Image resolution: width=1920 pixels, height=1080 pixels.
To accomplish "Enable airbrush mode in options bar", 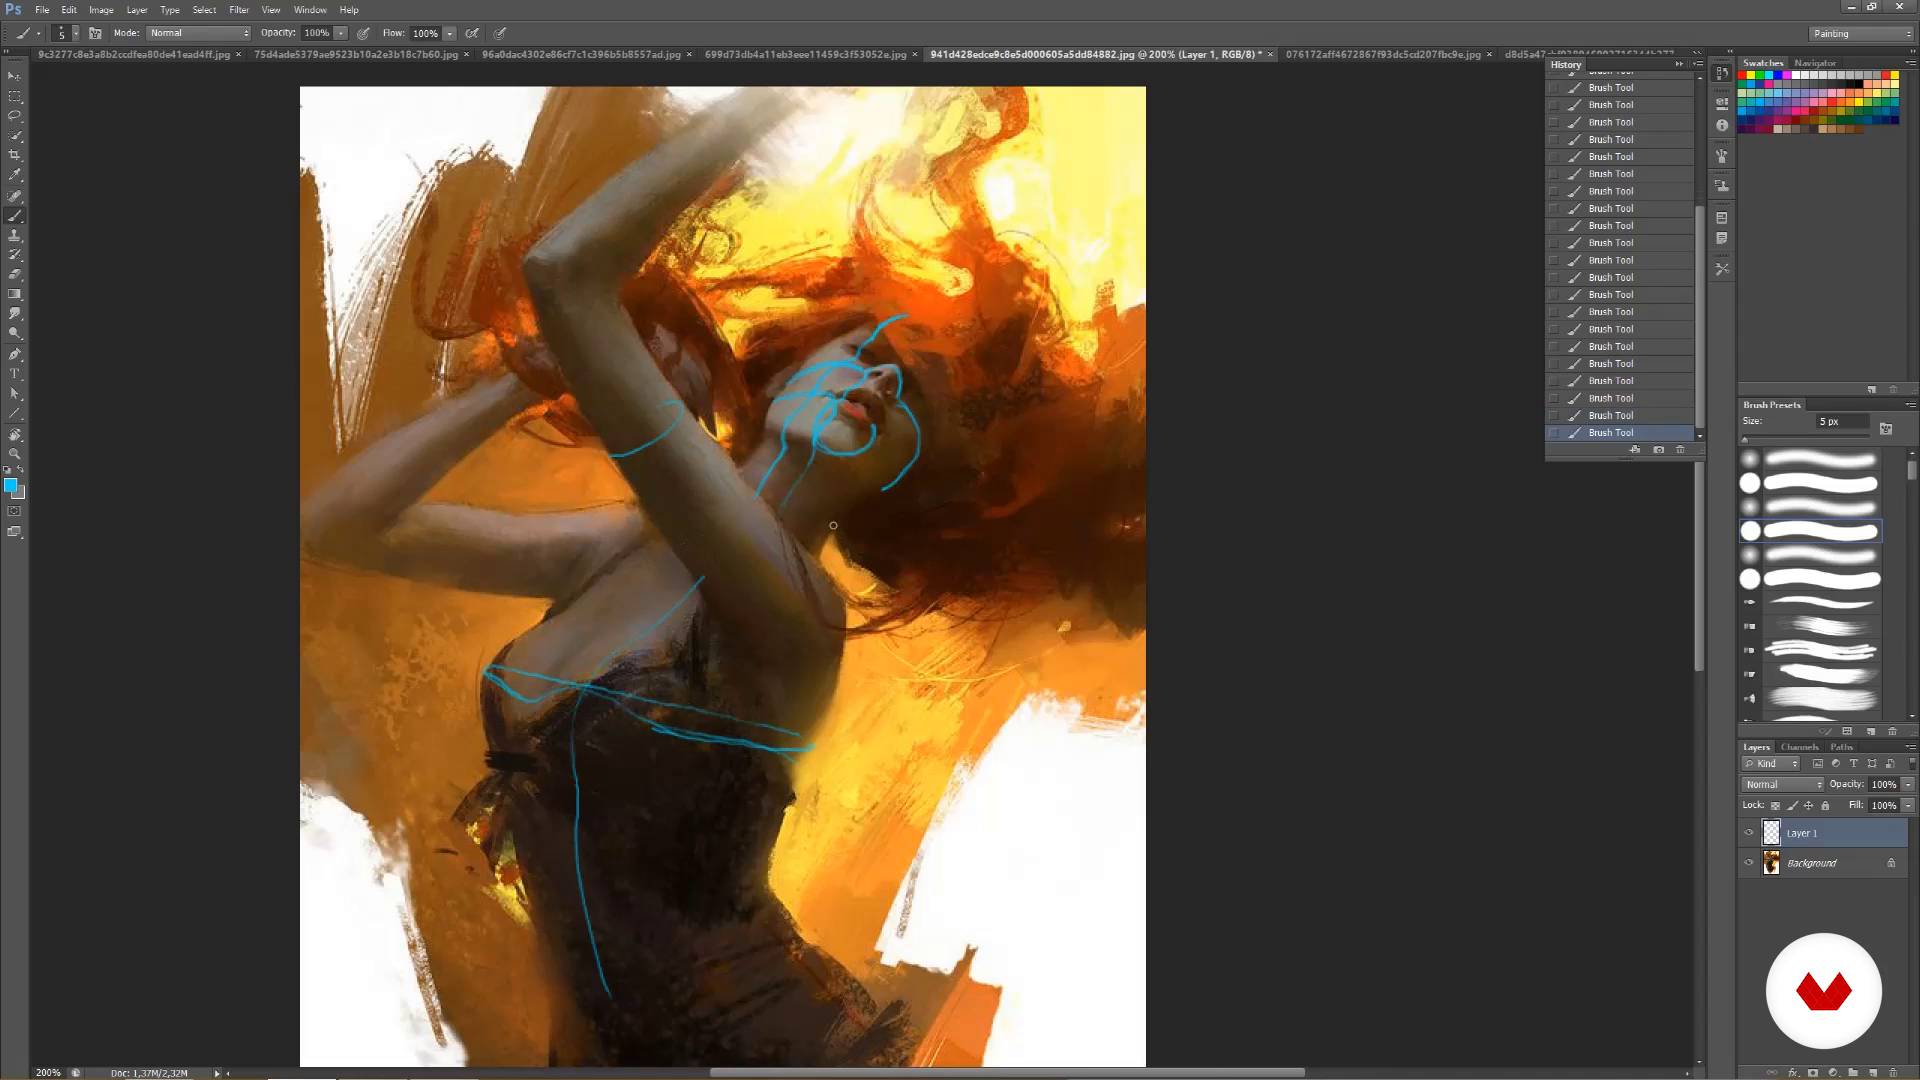I will pos(472,33).
